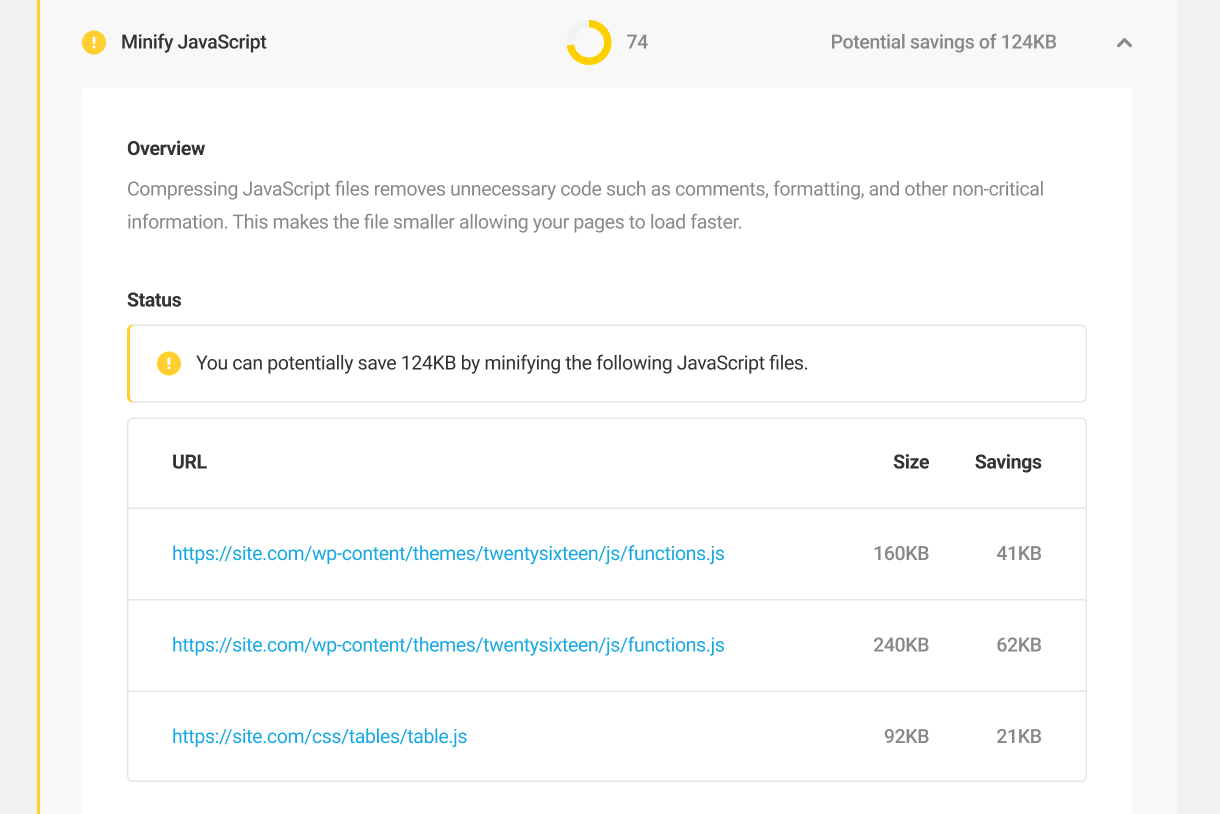Select the URL column header
1220x814 pixels.
(x=189, y=462)
